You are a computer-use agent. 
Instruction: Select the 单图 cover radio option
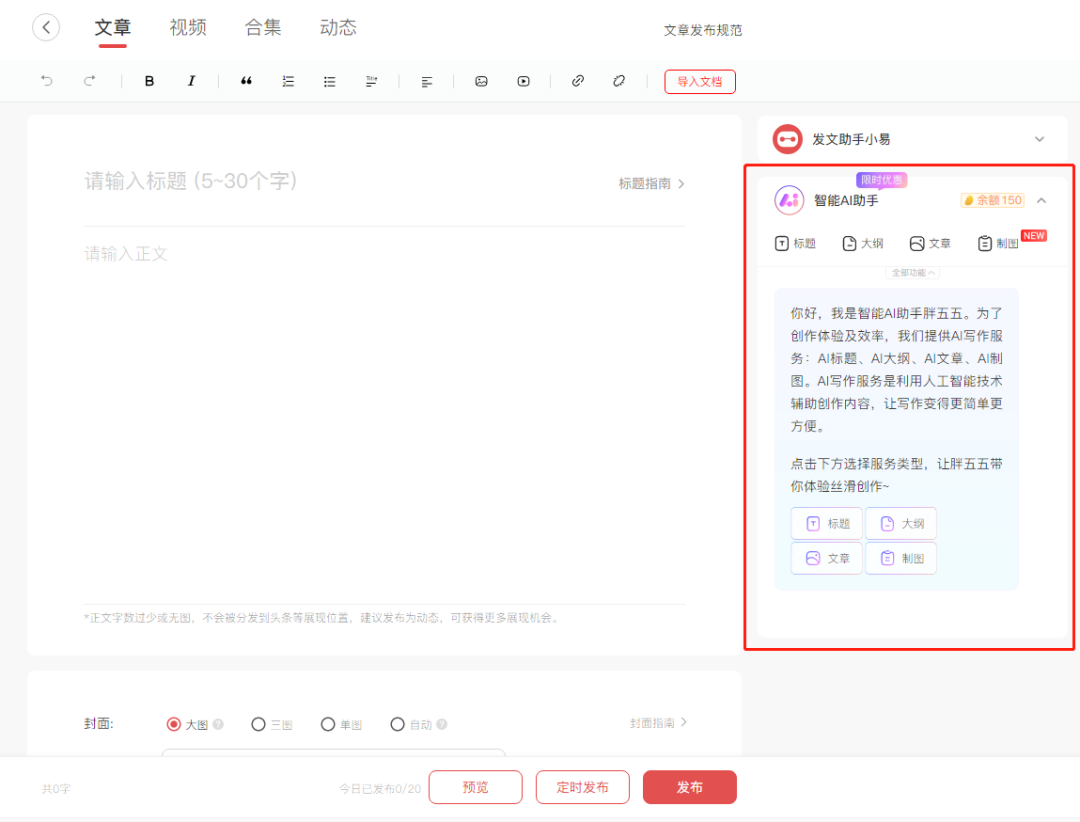coord(328,724)
